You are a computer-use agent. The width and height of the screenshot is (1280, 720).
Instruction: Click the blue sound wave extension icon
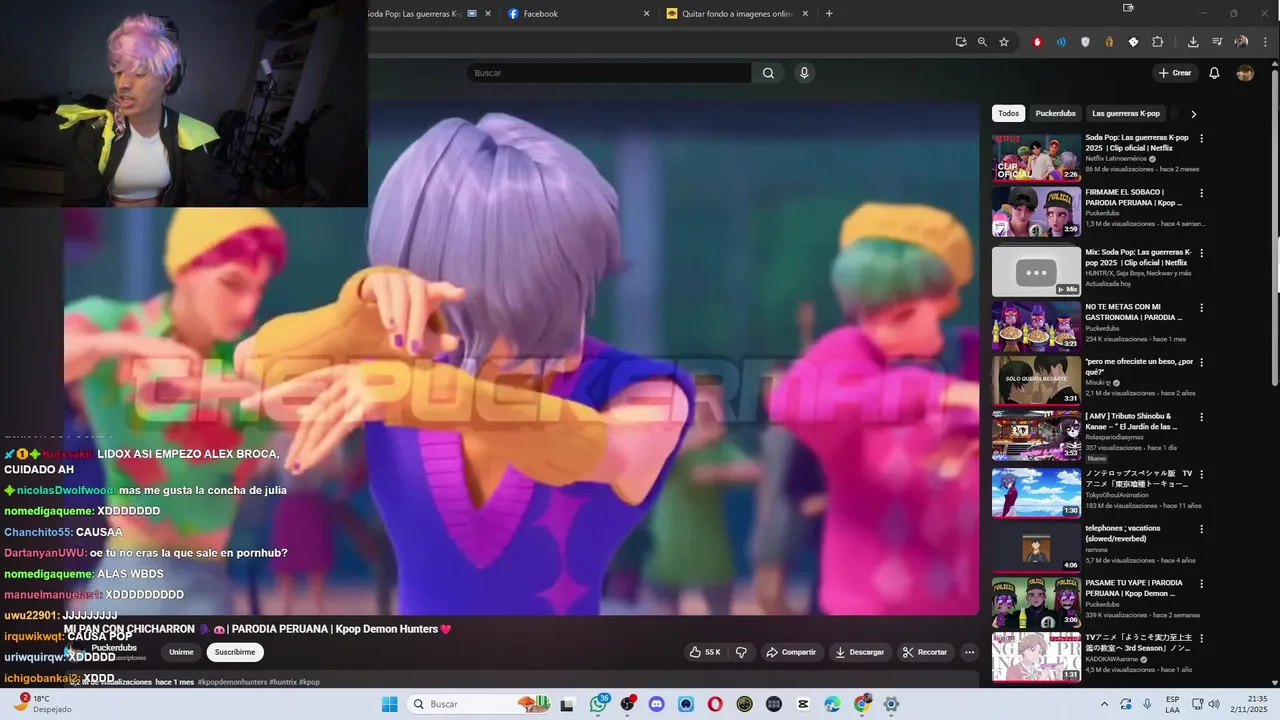tap(1061, 42)
